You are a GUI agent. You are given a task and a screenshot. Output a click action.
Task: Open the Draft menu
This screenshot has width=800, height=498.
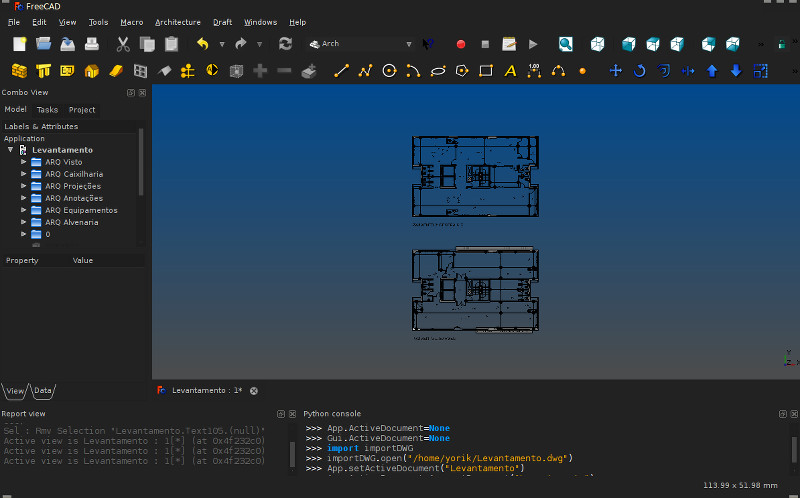pyautogui.click(x=222, y=22)
